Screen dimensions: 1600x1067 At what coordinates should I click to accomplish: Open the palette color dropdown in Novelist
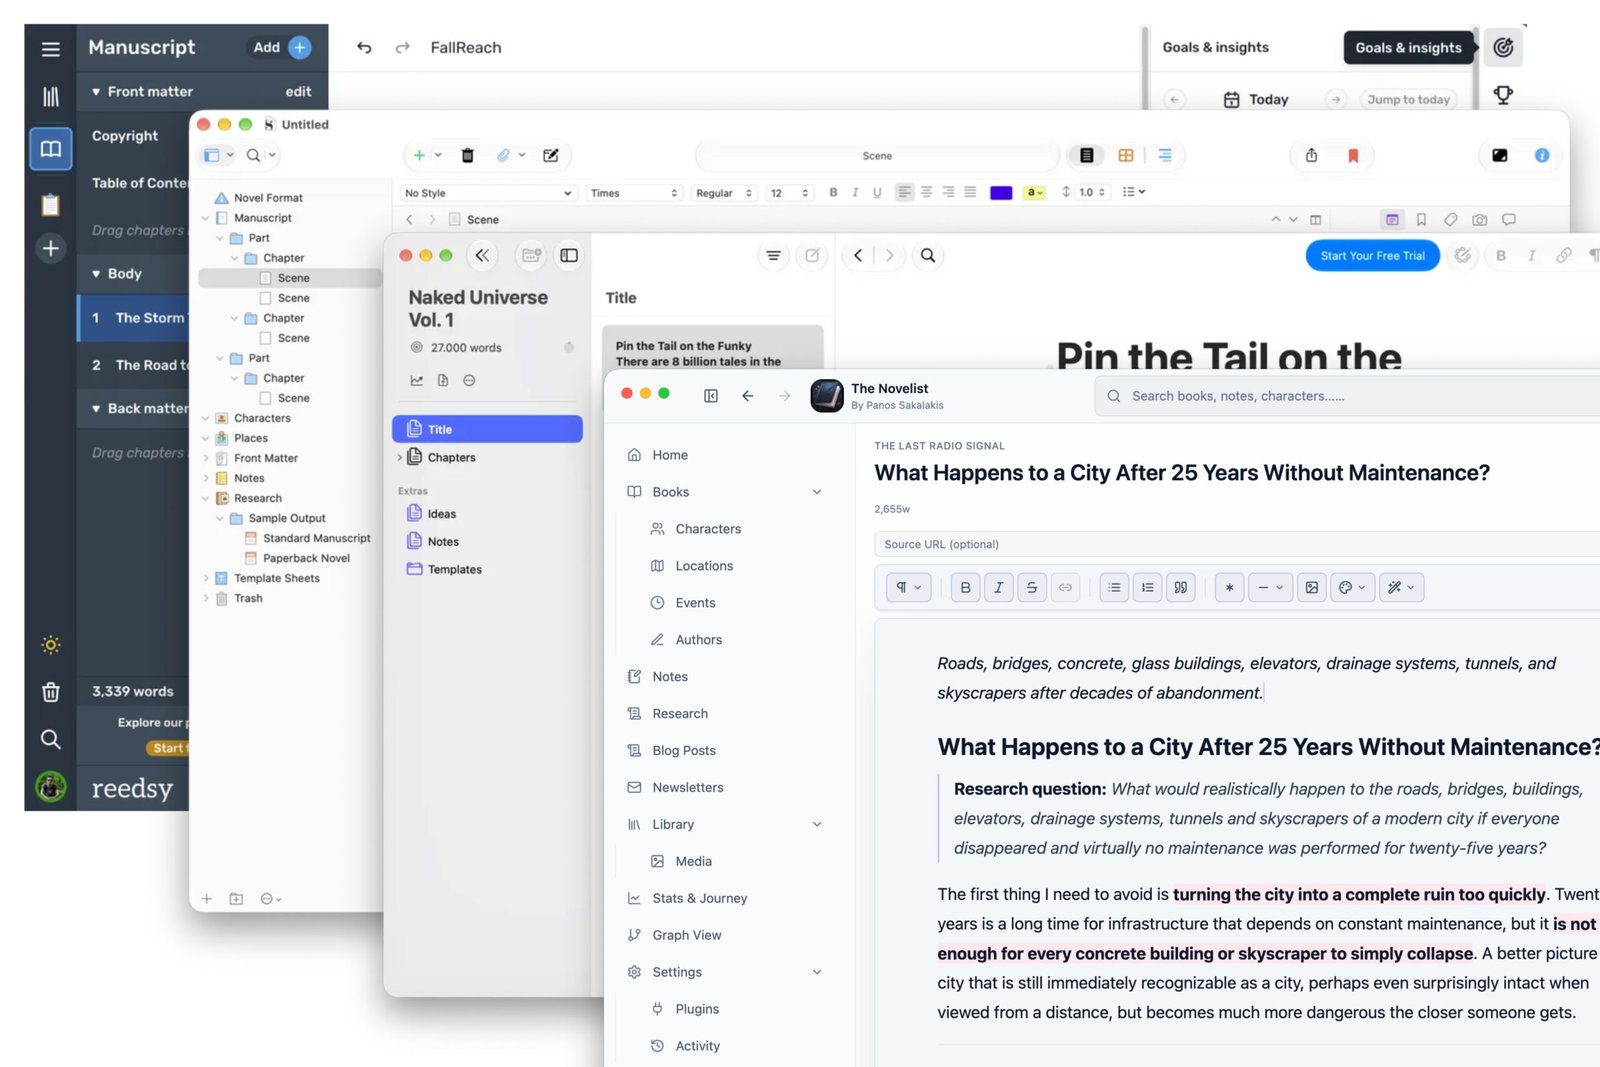[1353, 587]
